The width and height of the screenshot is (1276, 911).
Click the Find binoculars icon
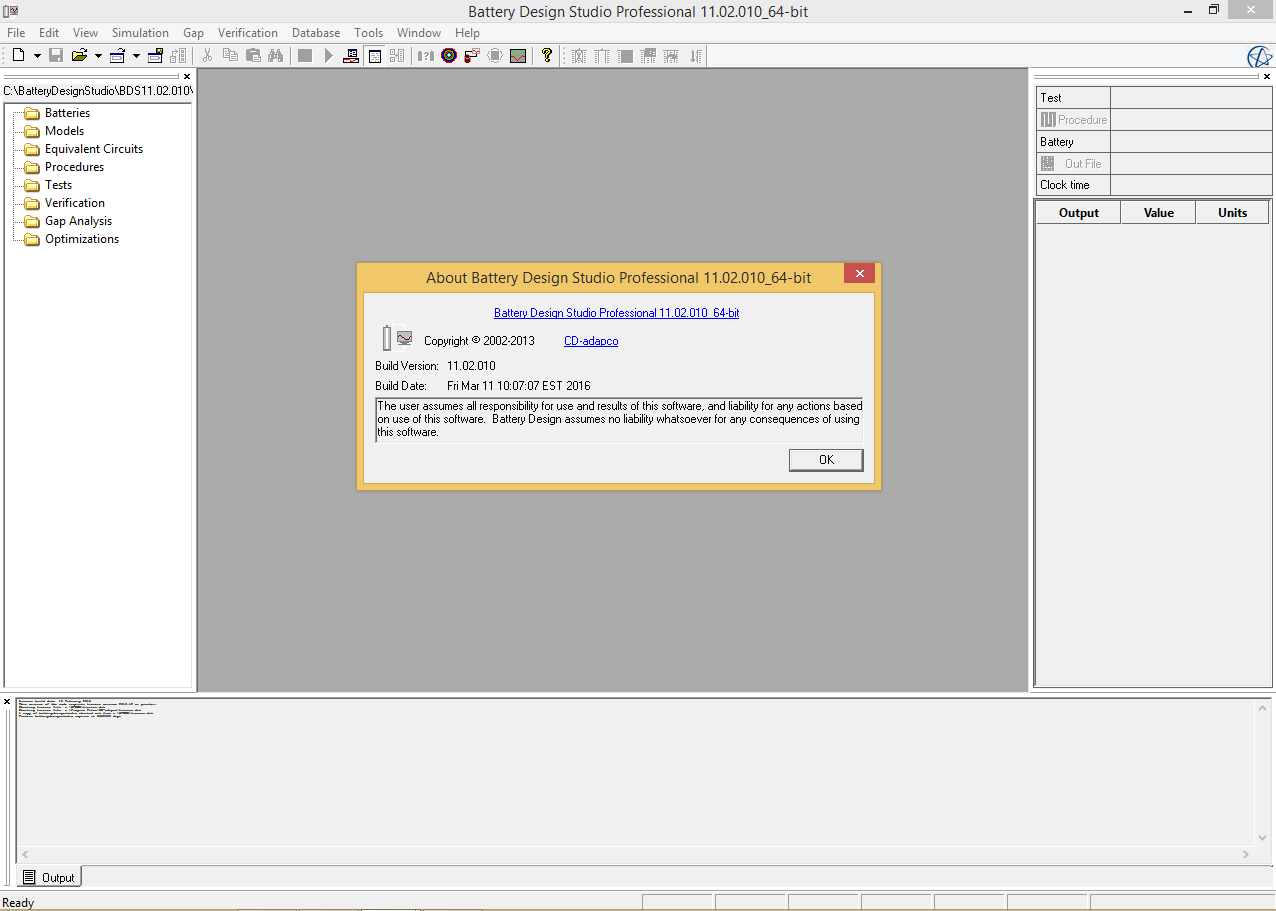276,56
